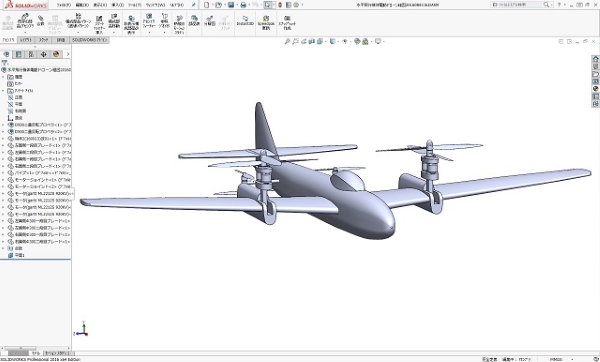Click the Save icon in the top toolbar

[231, 5]
